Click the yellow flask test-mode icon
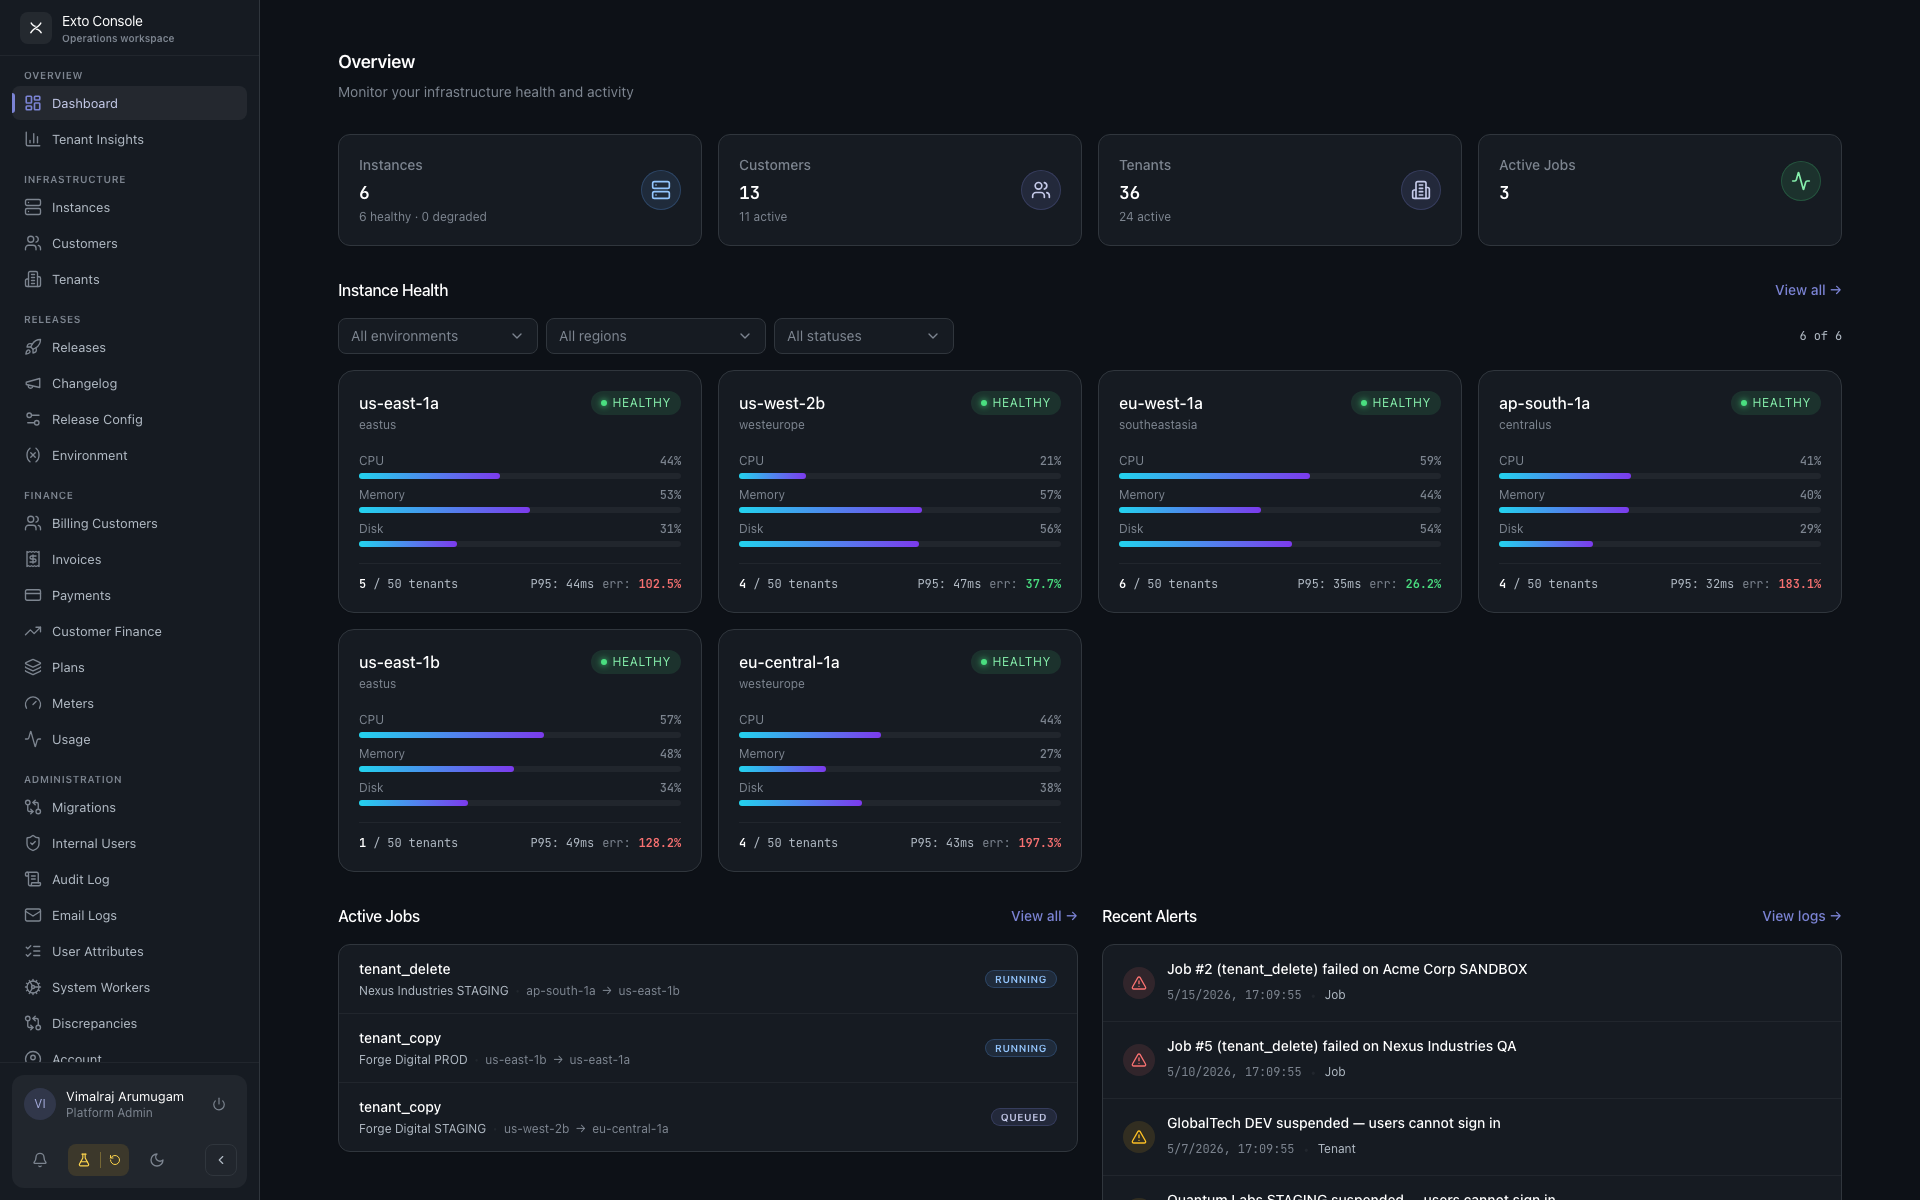Screen dimensions: 1920x1200 tap(84, 1160)
